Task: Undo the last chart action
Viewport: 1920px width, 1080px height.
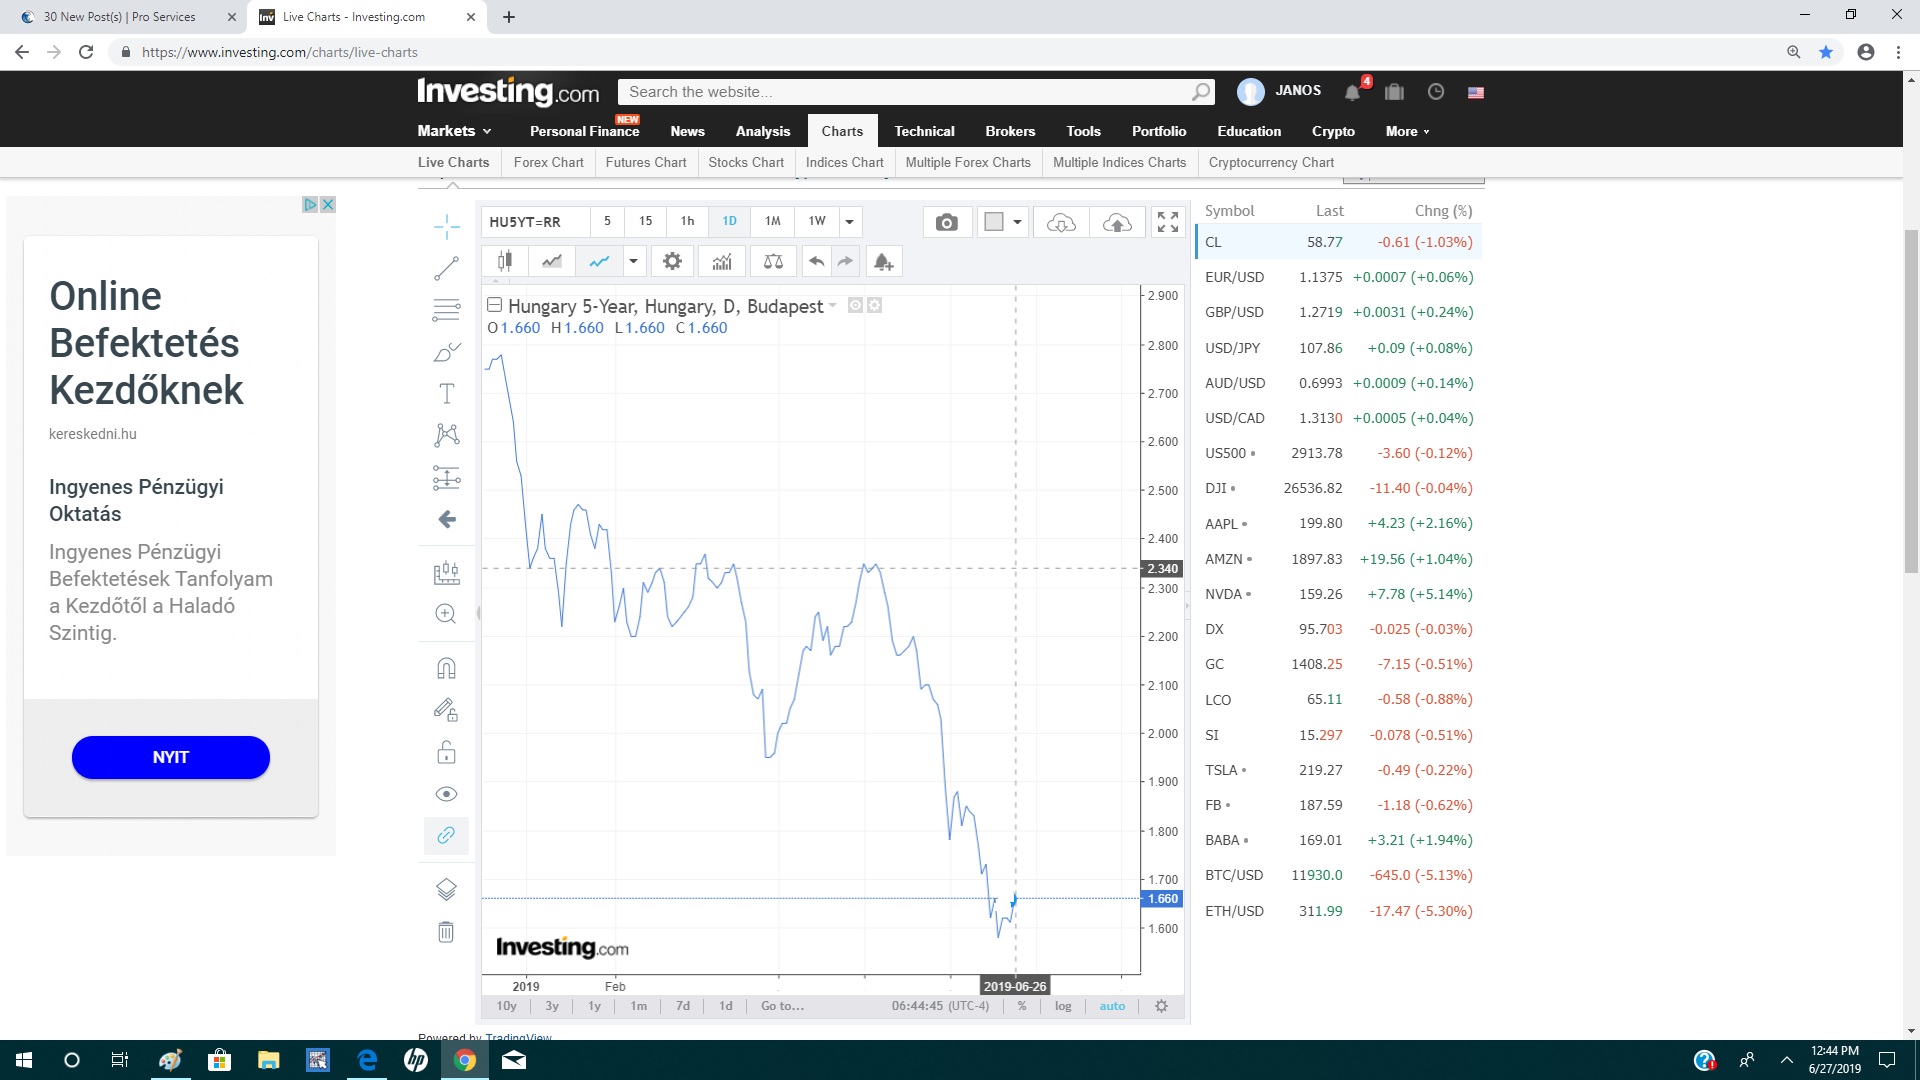Action: pyautogui.click(x=817, y=262)
